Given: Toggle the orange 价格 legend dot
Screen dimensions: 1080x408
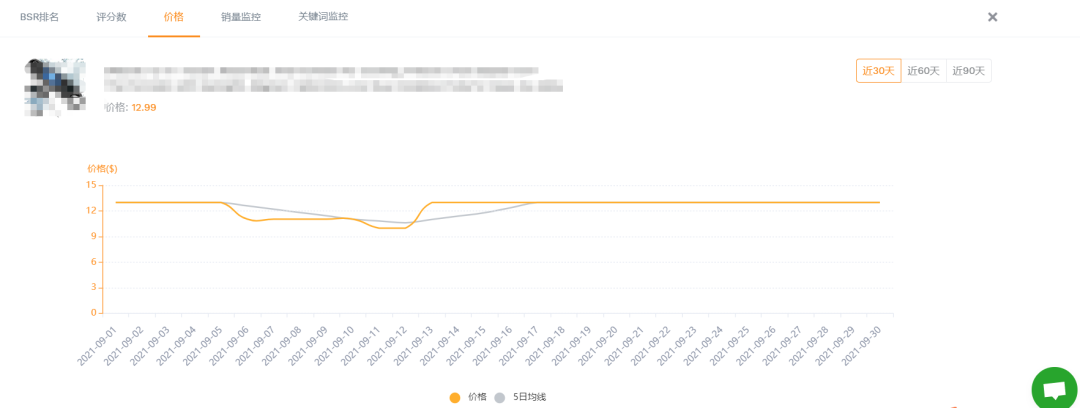Looking at the screenshot, I should point(455,397).
